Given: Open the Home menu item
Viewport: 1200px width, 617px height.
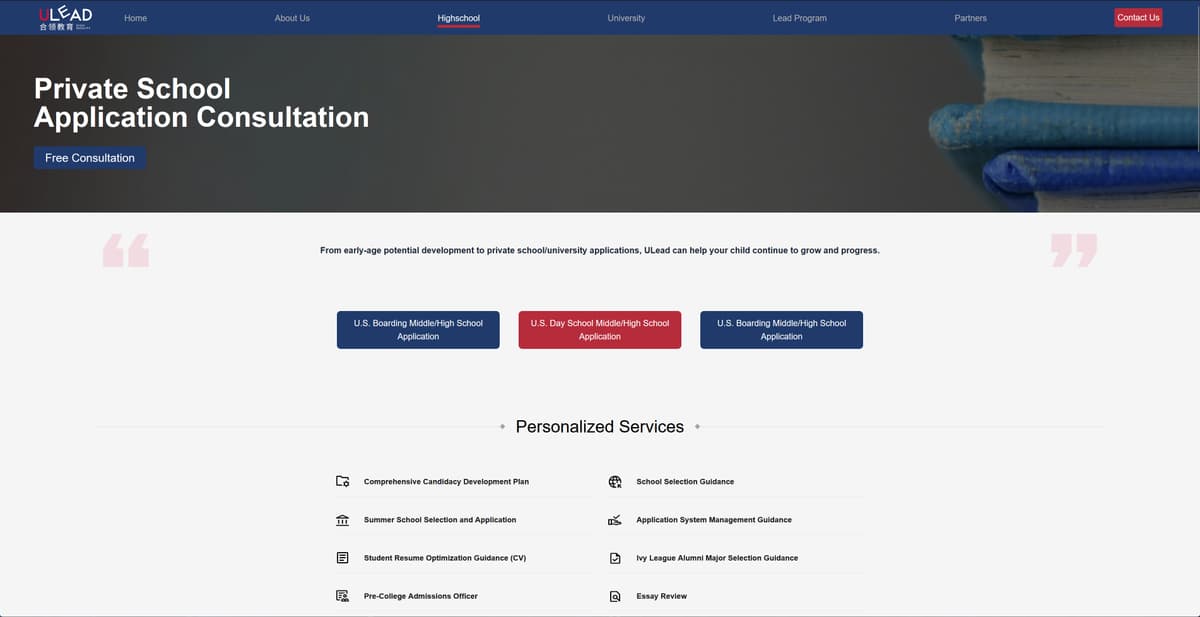Looking at the screenshot, I should [135, 17].
